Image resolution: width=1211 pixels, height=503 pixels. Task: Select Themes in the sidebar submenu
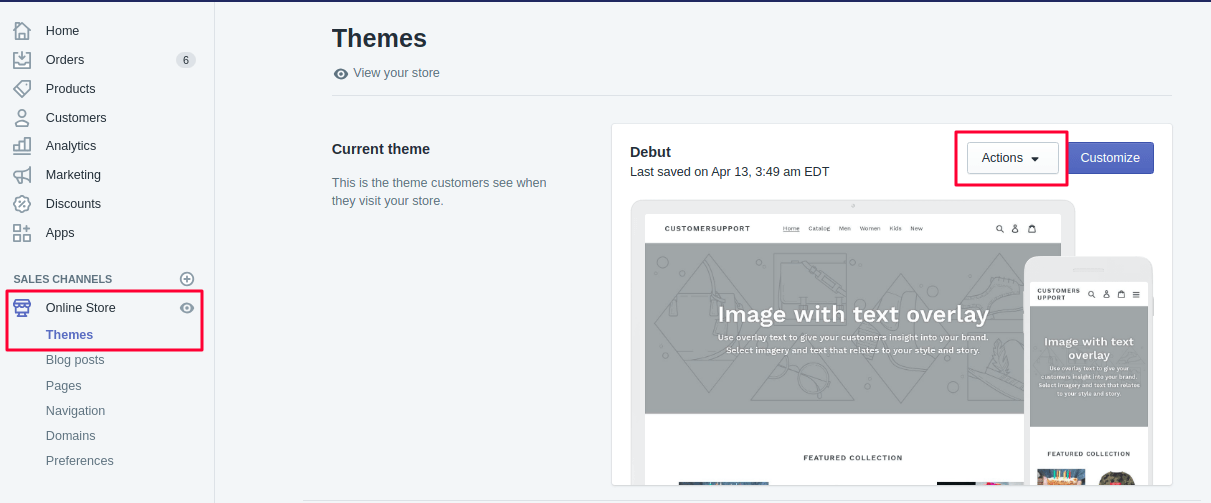coord(69,335)
